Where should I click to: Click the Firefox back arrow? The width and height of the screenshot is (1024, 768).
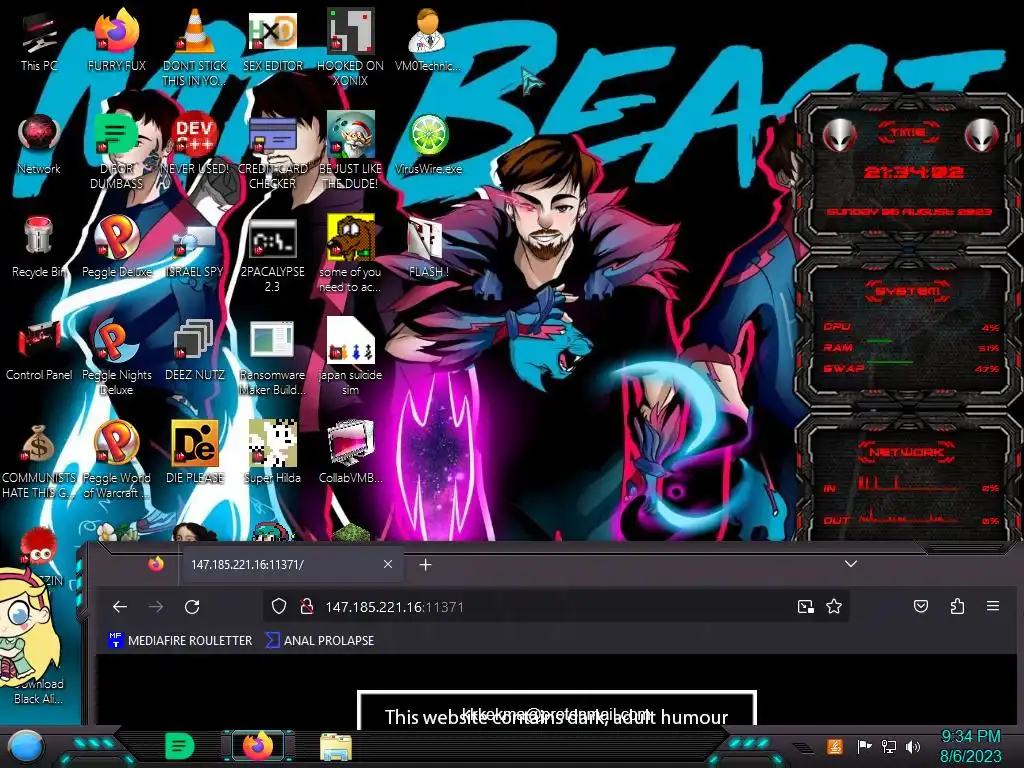tap(120, 607)
